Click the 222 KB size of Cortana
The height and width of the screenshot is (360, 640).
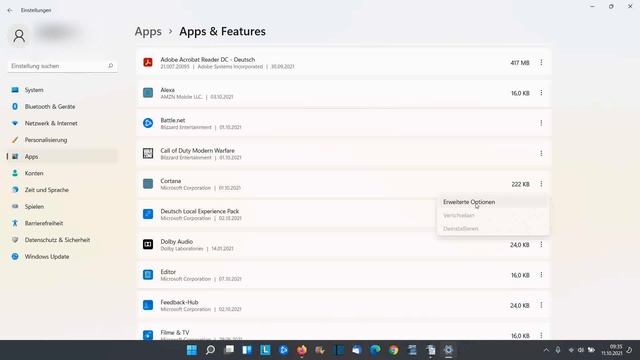(520, 184)
